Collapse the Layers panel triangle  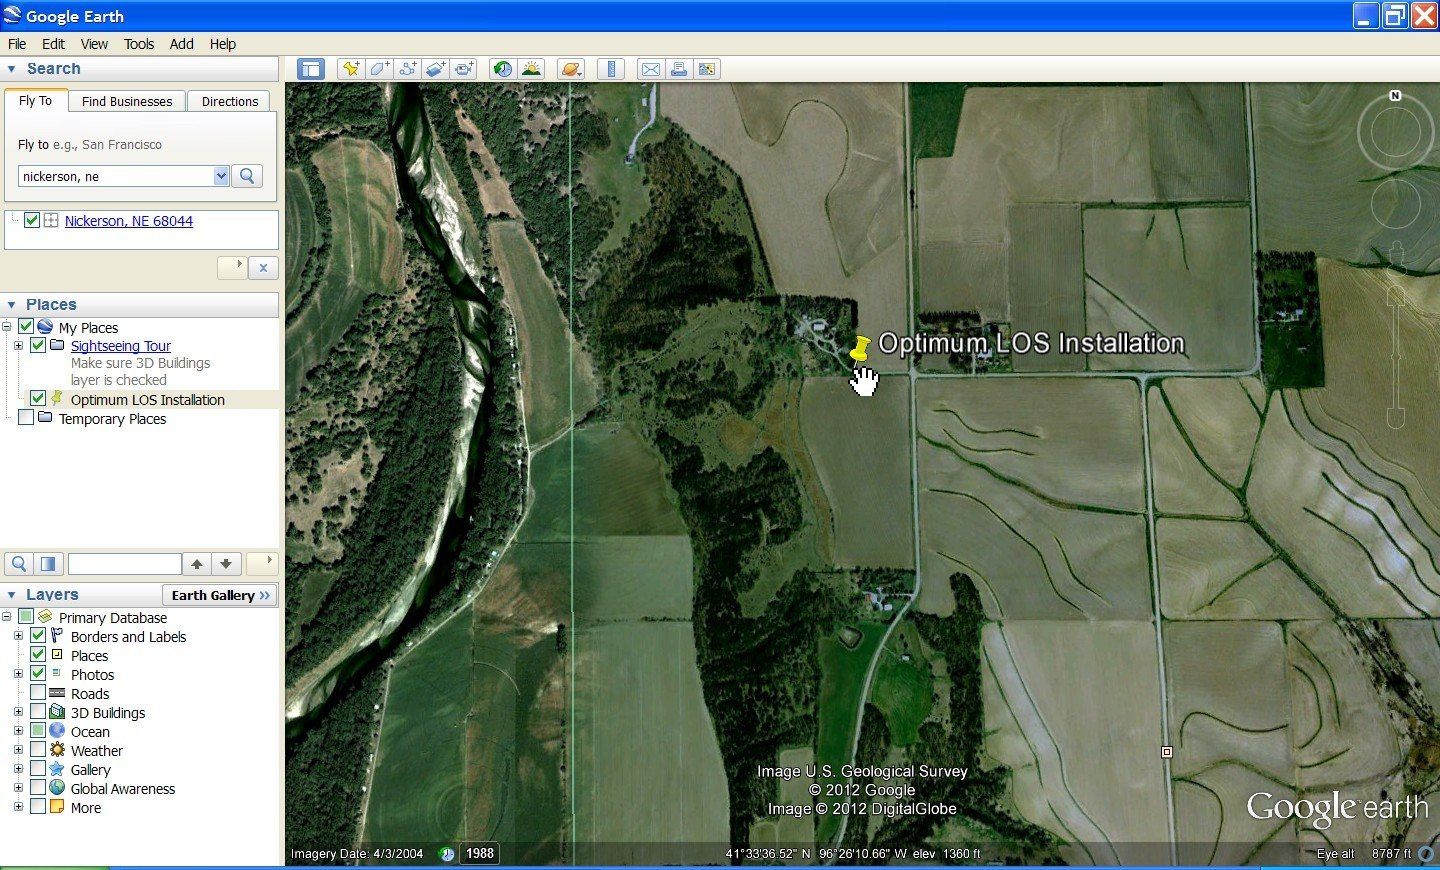(12, 595)
